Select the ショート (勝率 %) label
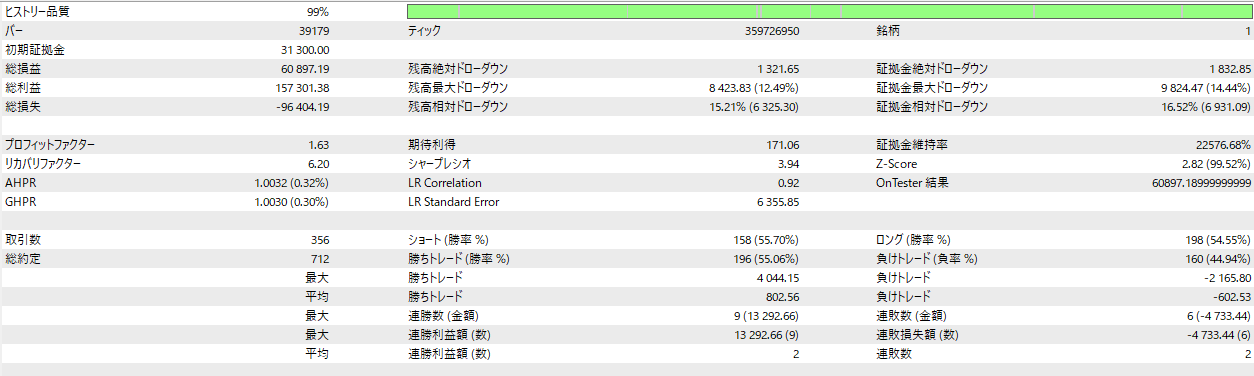The width and height of the screenshot is (1254, 376). (448, 240)
